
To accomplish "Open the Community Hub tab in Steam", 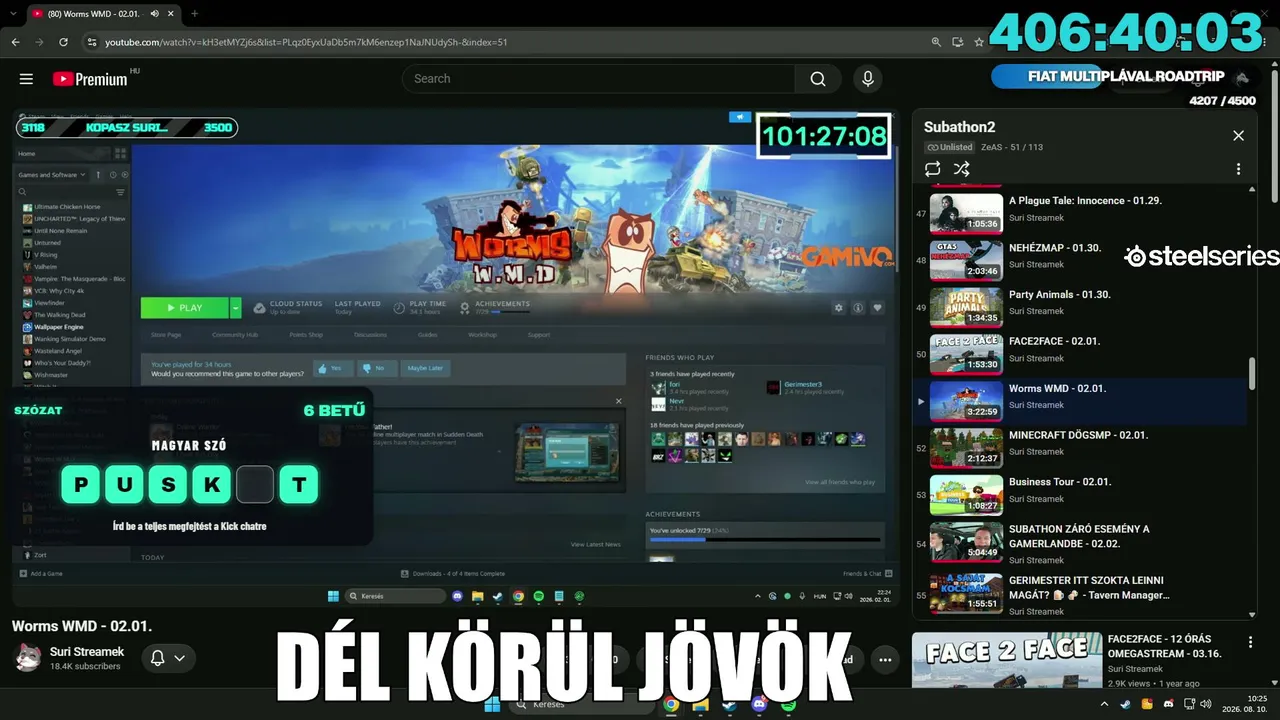I will pyautogui.click(x=235, y=335).
